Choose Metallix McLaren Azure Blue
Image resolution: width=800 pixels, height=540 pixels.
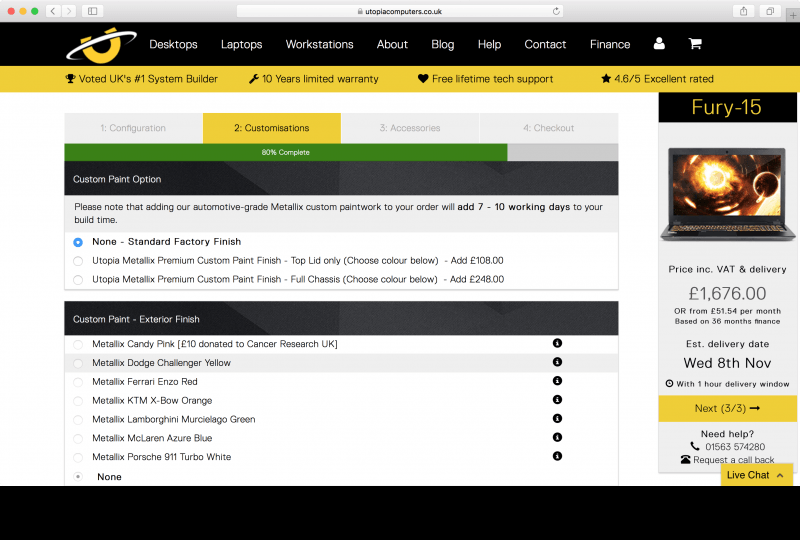coord(78,438)
